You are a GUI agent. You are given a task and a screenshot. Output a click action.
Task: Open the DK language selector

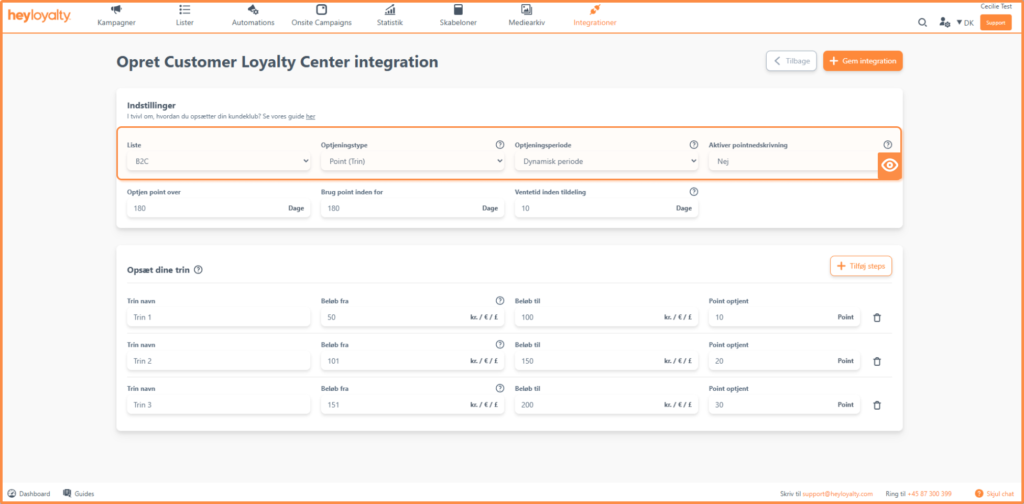tap(965, 22)
